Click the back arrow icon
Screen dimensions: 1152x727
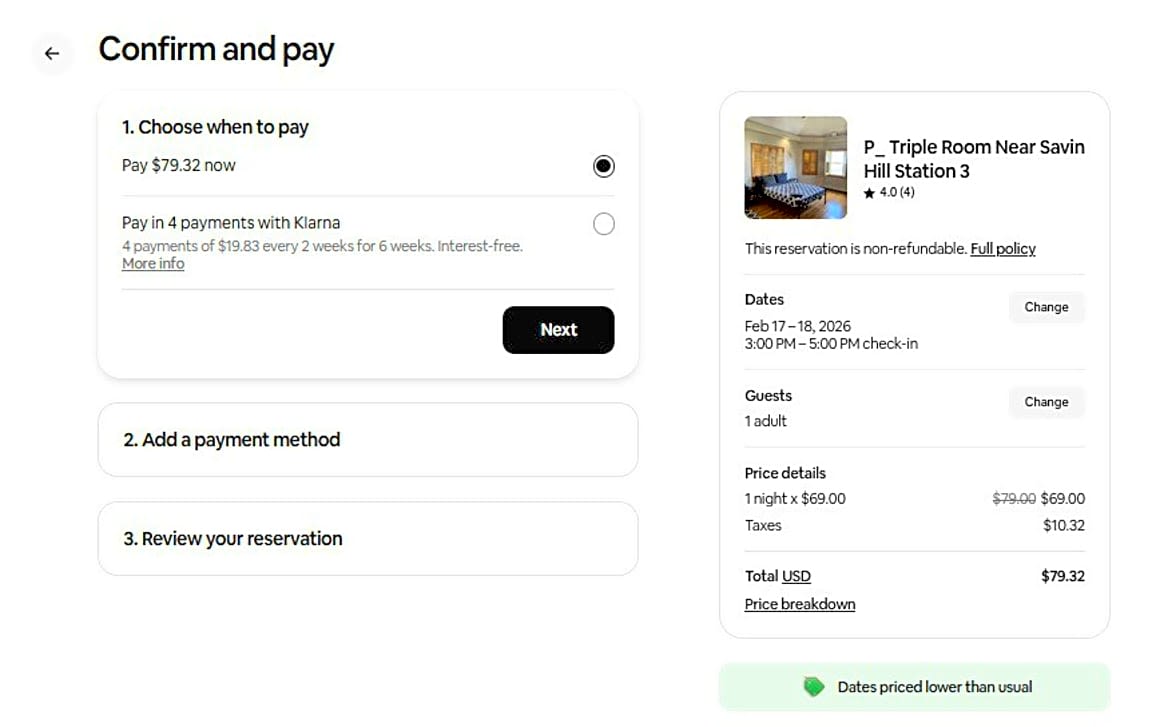pyautogui.click(x=52, y=54)
